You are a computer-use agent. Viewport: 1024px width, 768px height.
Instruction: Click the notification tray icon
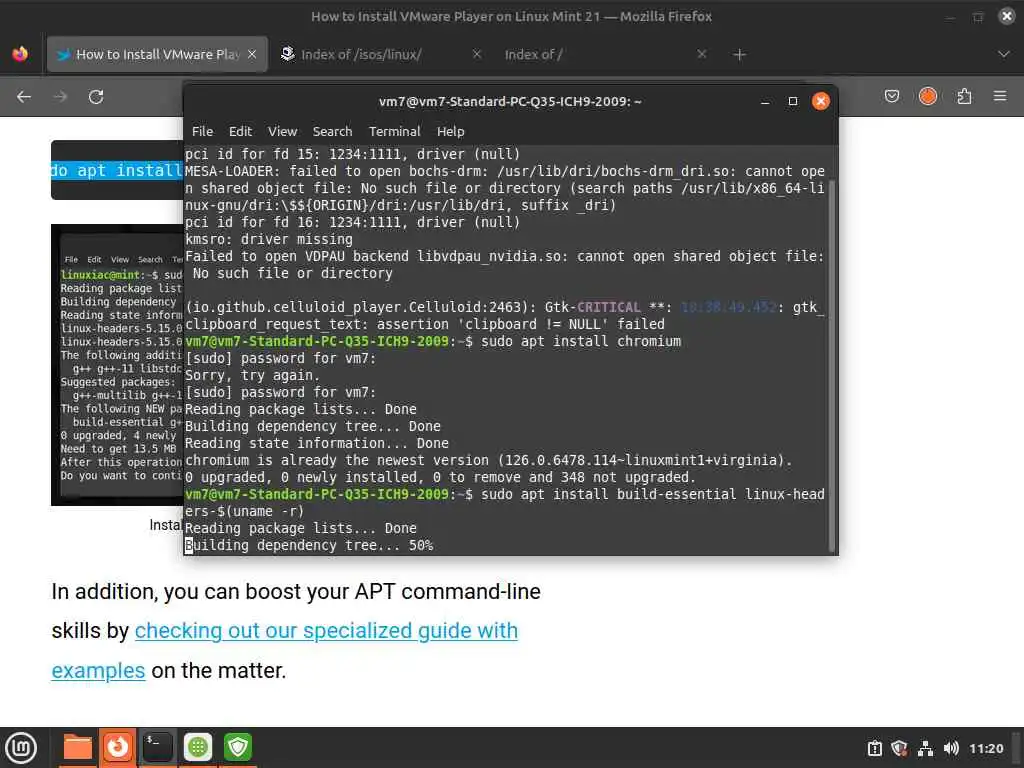pos(874,748)
